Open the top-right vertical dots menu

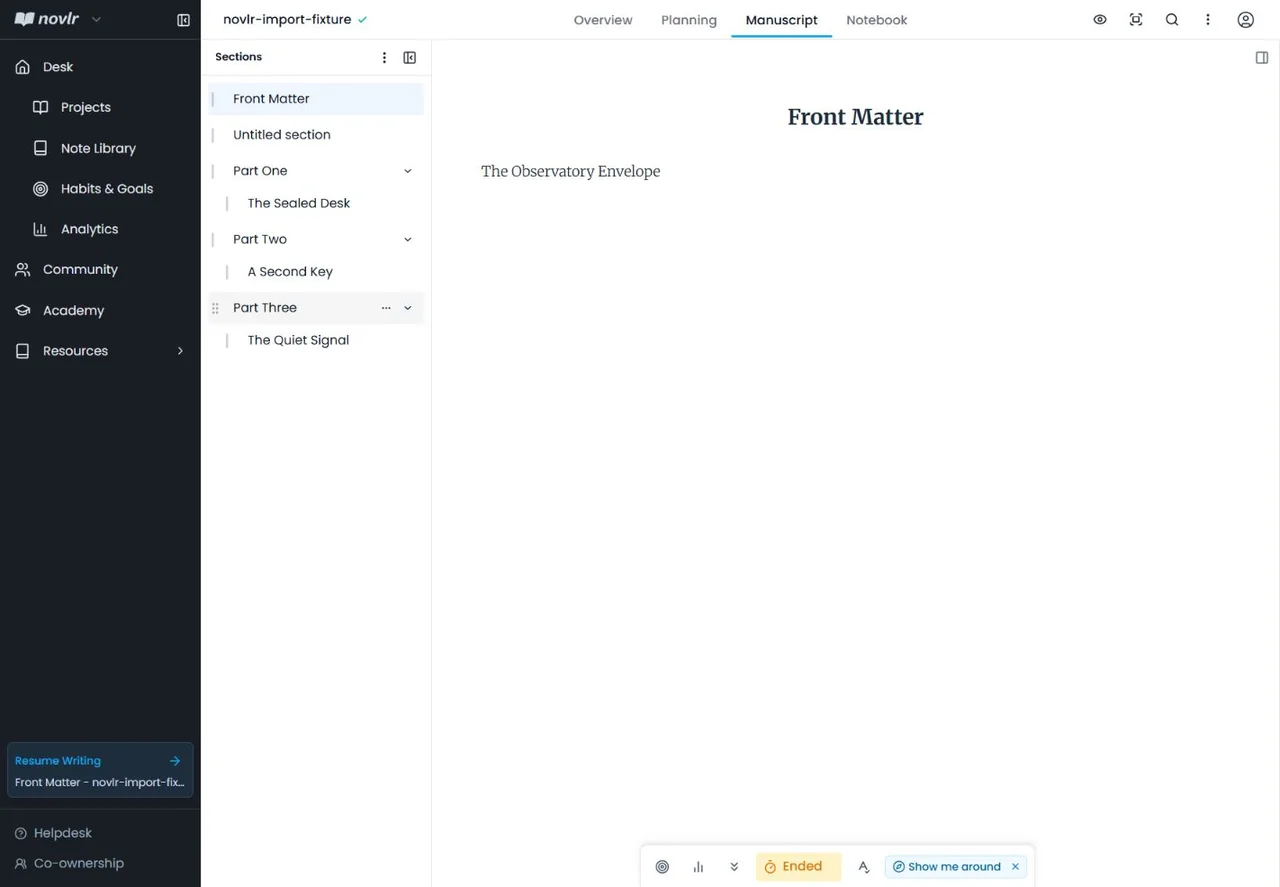coord(1208,20)
